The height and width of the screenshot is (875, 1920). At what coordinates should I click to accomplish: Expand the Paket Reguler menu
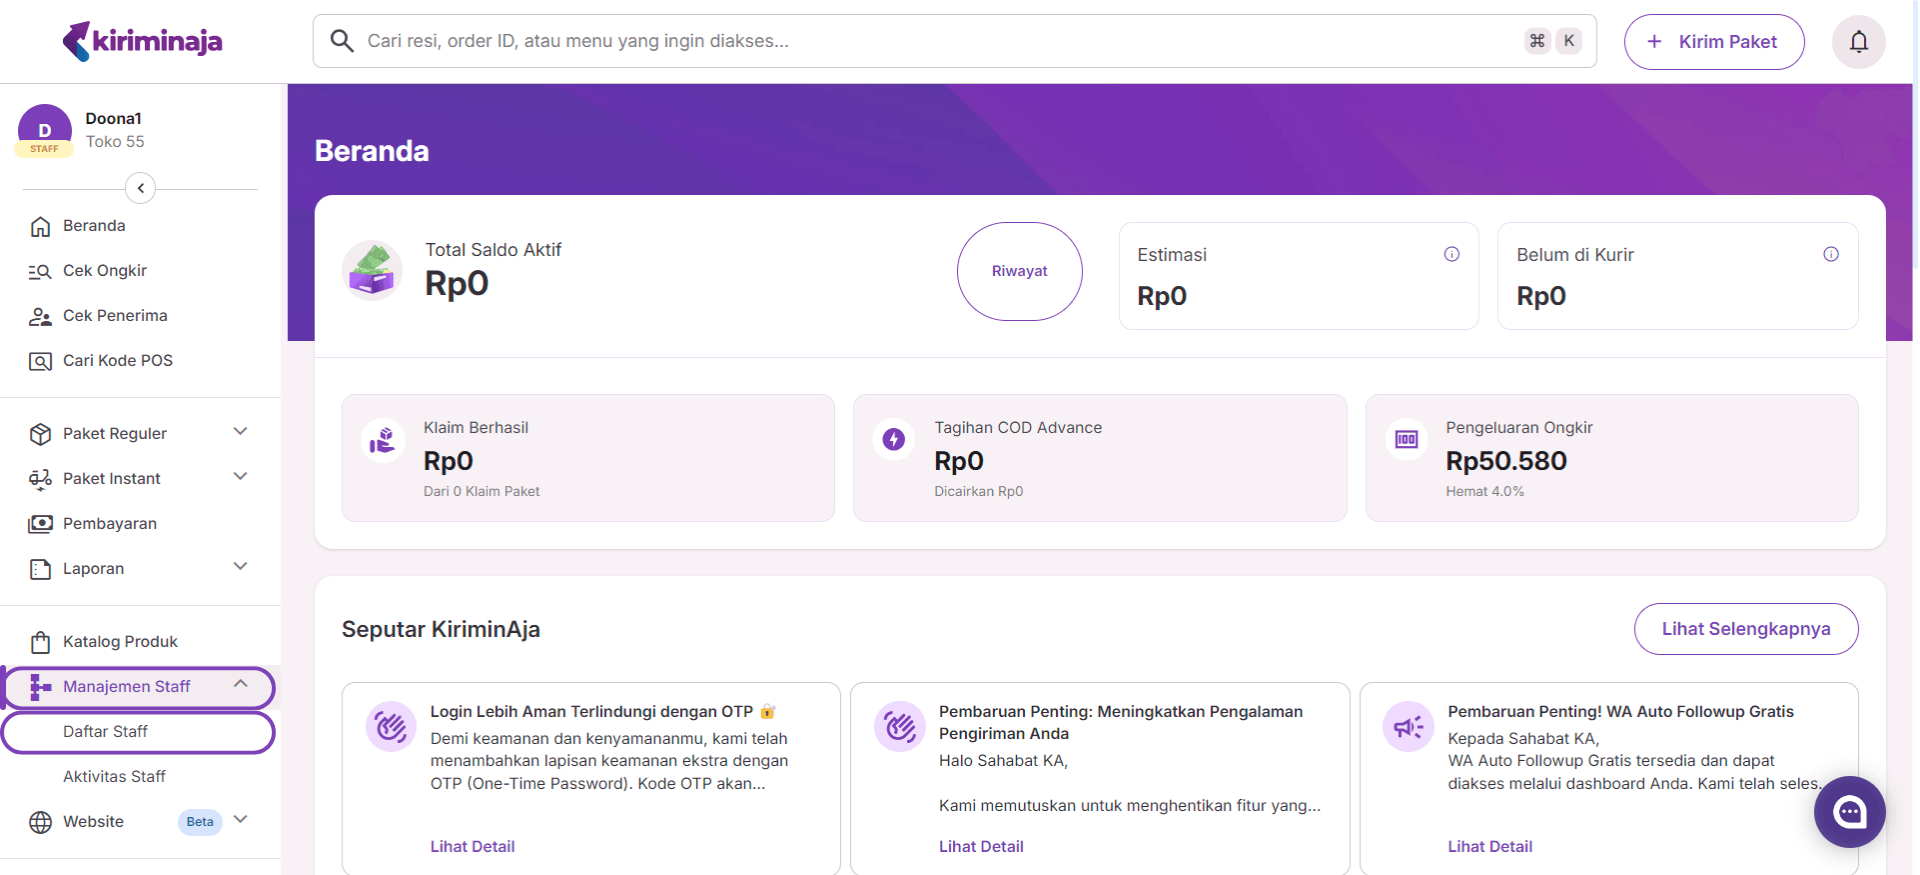point(240,432)
